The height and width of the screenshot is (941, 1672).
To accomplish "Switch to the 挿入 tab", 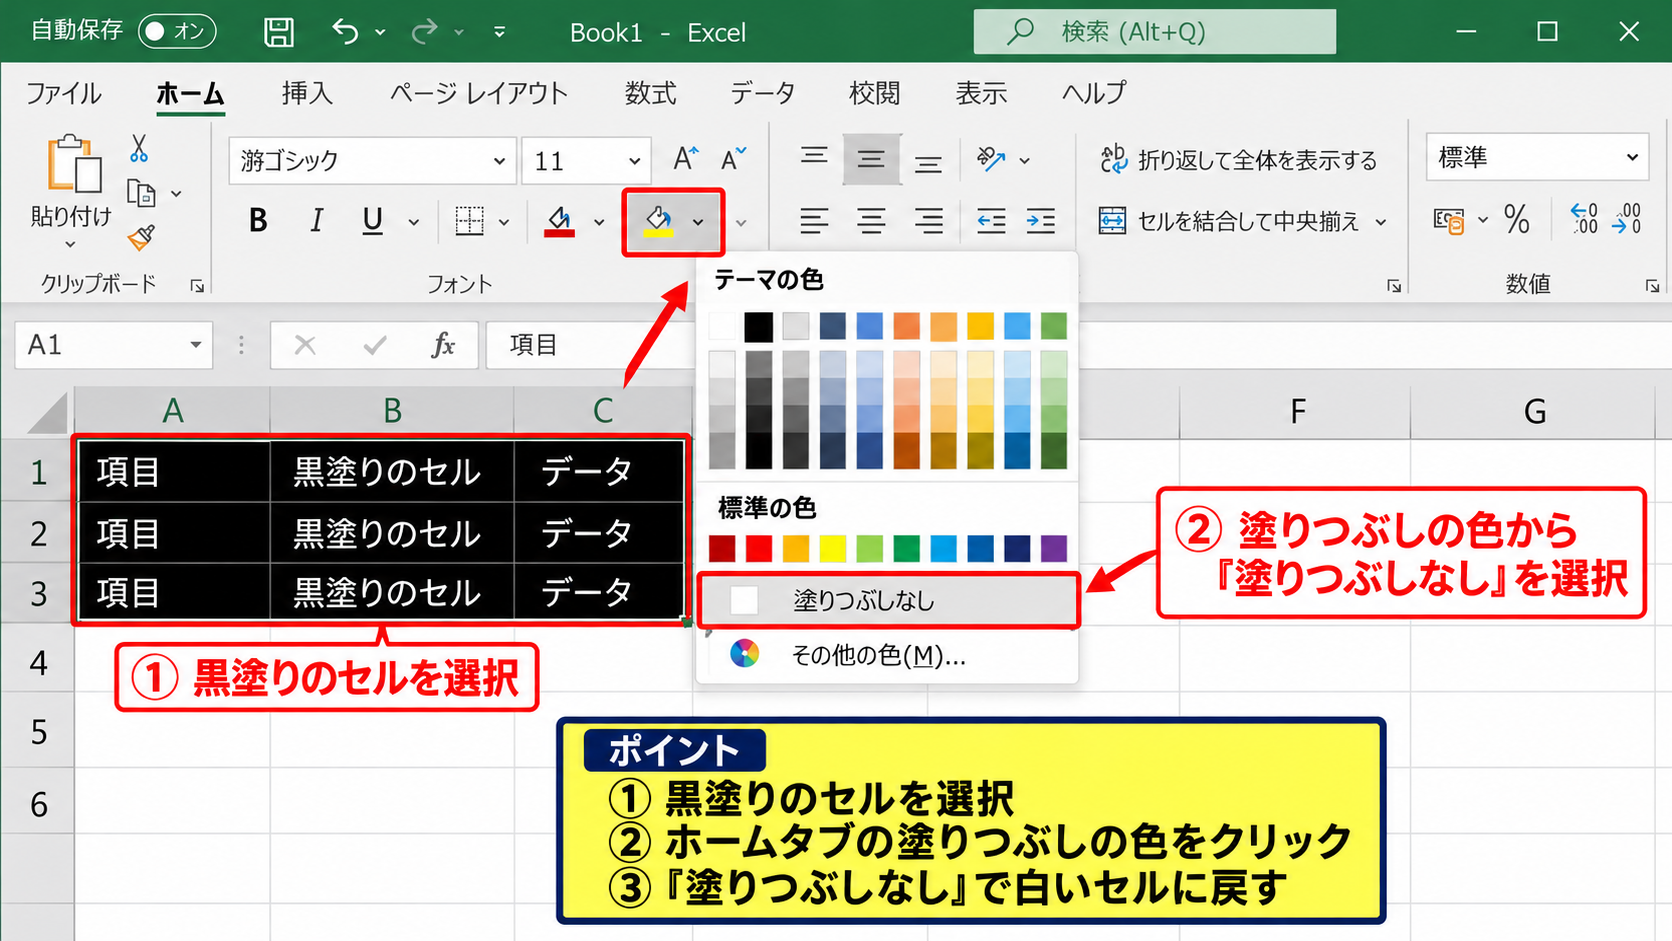I will coord(307,93).
